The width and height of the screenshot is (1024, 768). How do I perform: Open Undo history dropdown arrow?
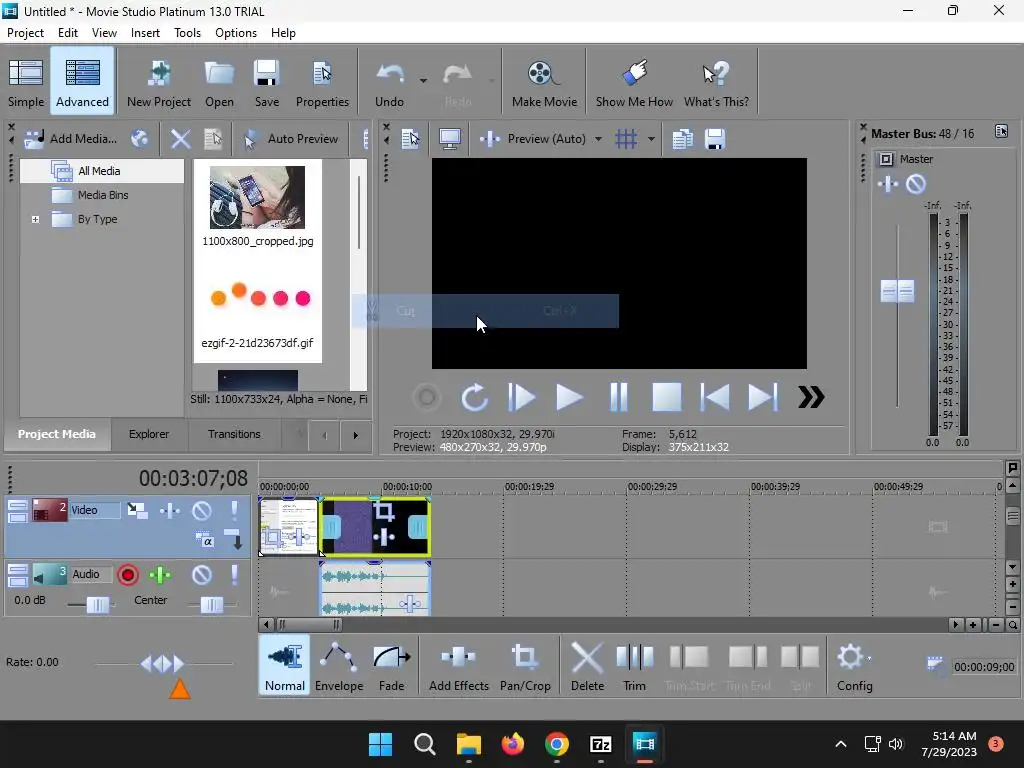423,80
